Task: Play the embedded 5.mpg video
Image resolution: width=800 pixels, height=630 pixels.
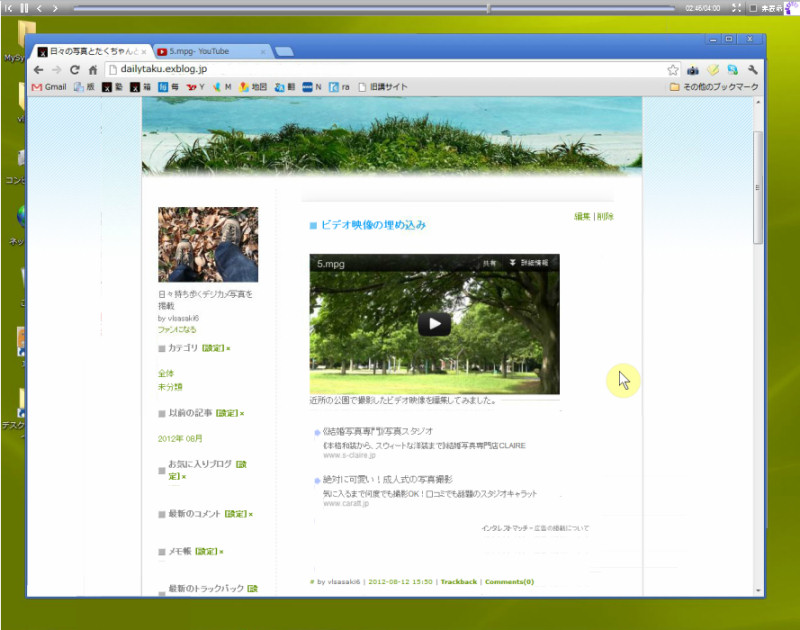Action: tap(434, 324)
